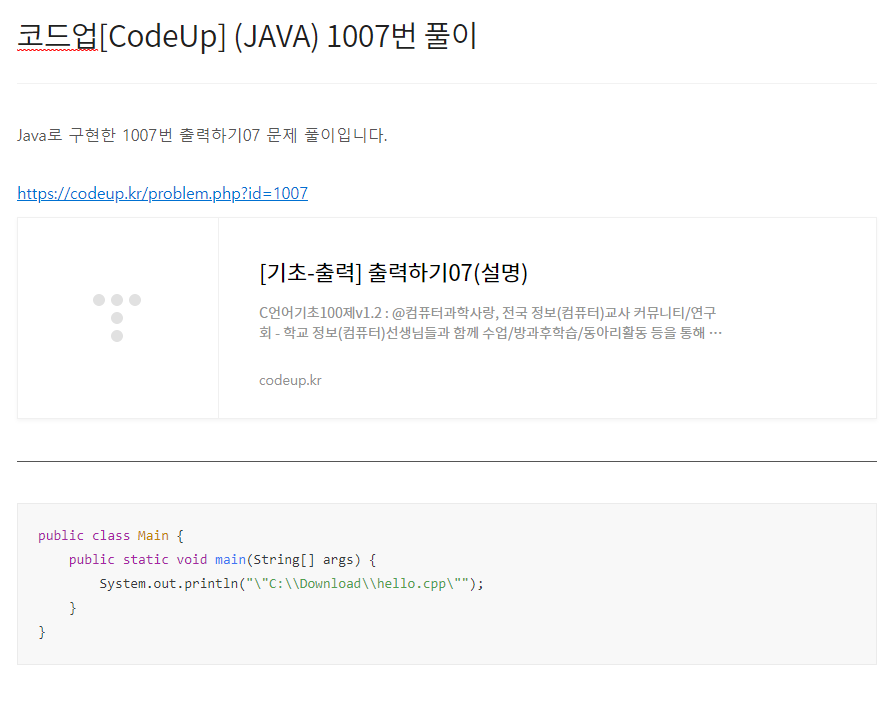Viewport: 890px width, 705px height.
Task: Click the 'String[] args' parameter in code
Action: click(x=303, y=560)
